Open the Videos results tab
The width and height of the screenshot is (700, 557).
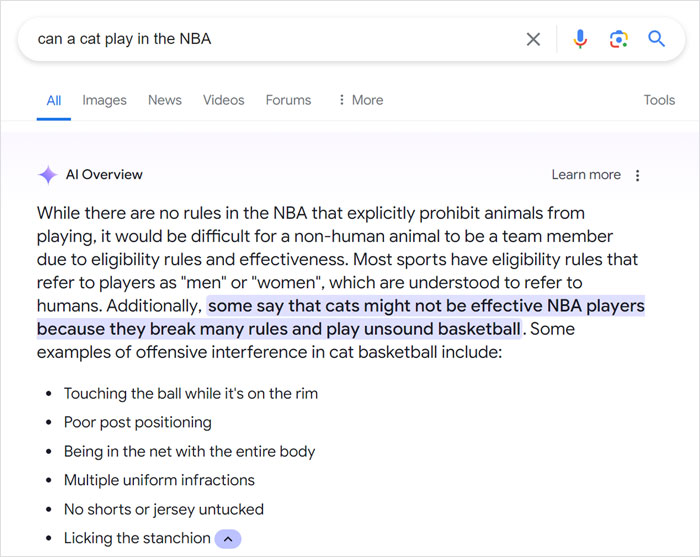coord(223,100)
